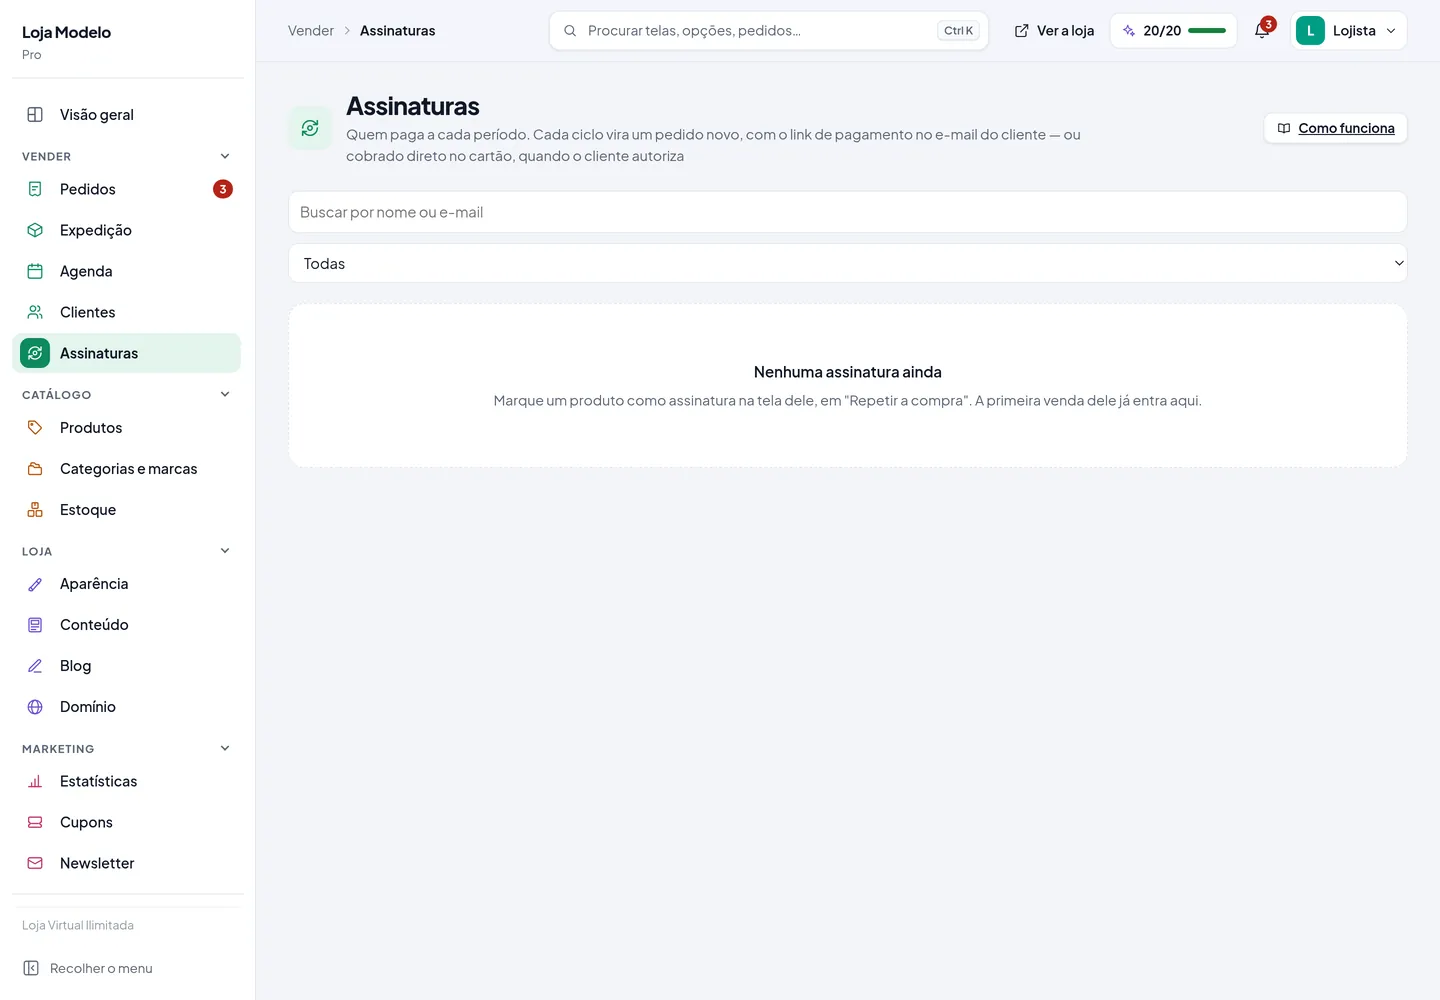Focus the Buscar por nome ou e-mail field

coord(848,212)
